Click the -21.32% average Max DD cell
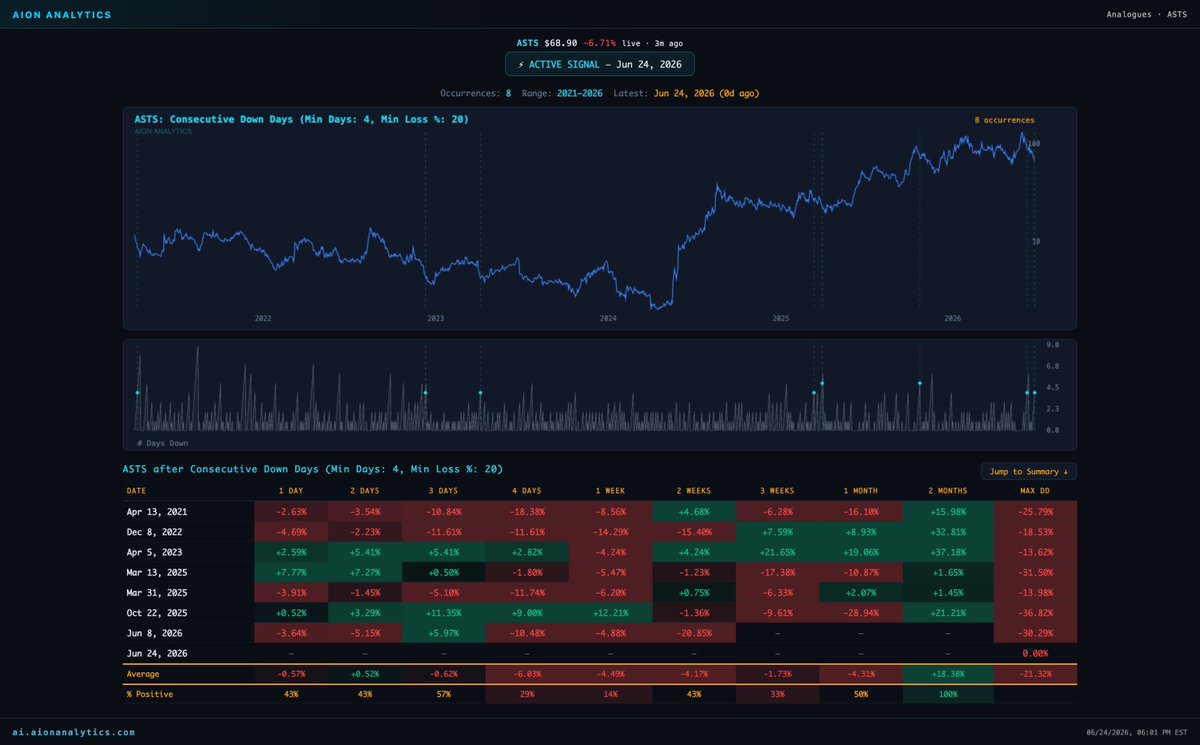Screen dimensions: 1200x745 [x=1035, y=674]
